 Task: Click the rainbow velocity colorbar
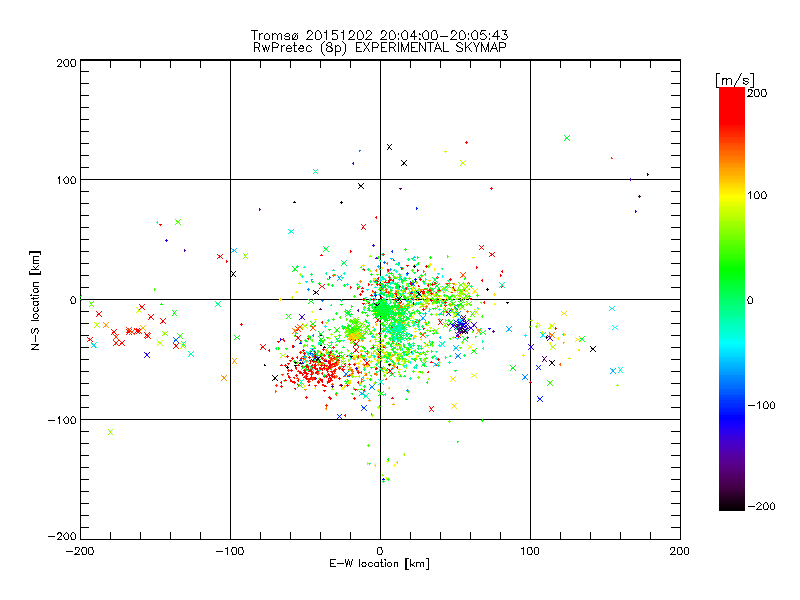pyautogui.click(x=732, y=299)
